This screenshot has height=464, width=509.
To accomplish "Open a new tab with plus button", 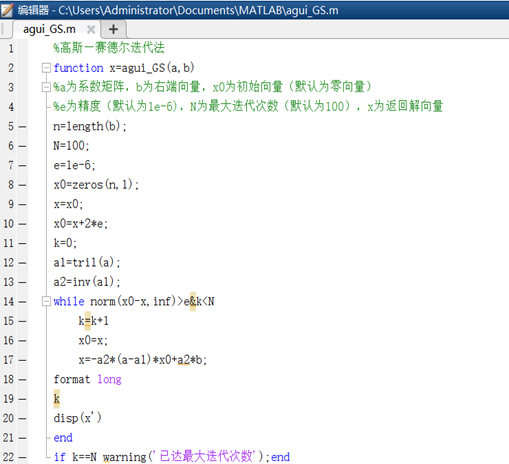I will 113,29.
